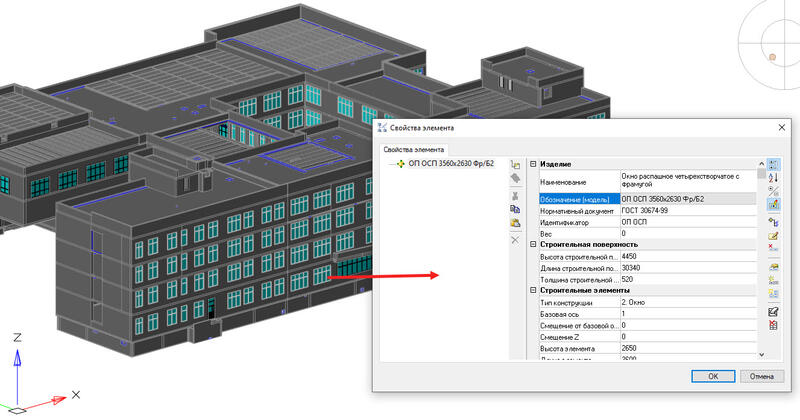The width and height of the screenshot is (800, 420).
Task: Collapse the Строительная поверхность section
Action: click(533, 244)
